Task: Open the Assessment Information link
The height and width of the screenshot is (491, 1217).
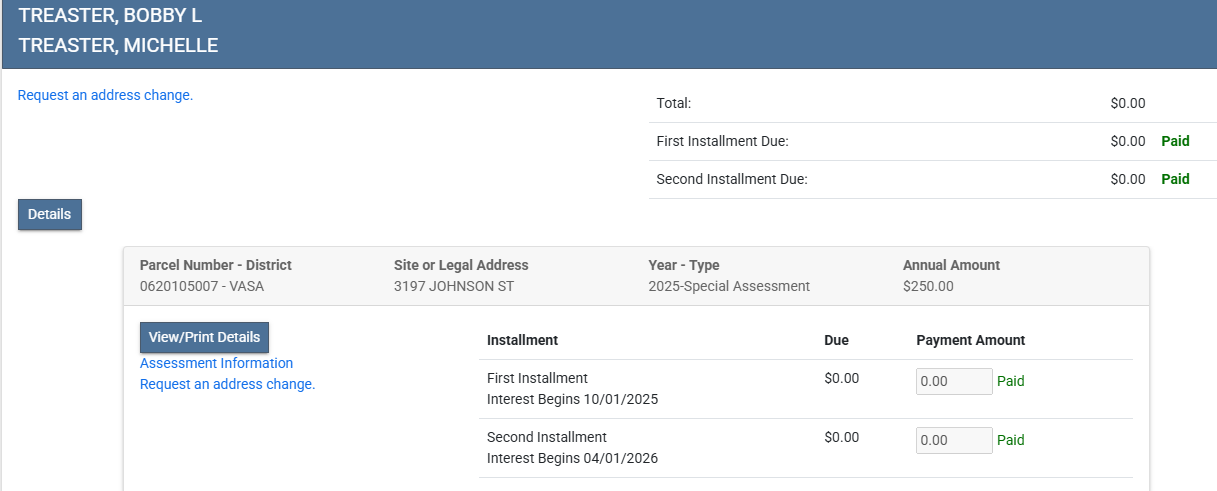Action: pos(216,363)
